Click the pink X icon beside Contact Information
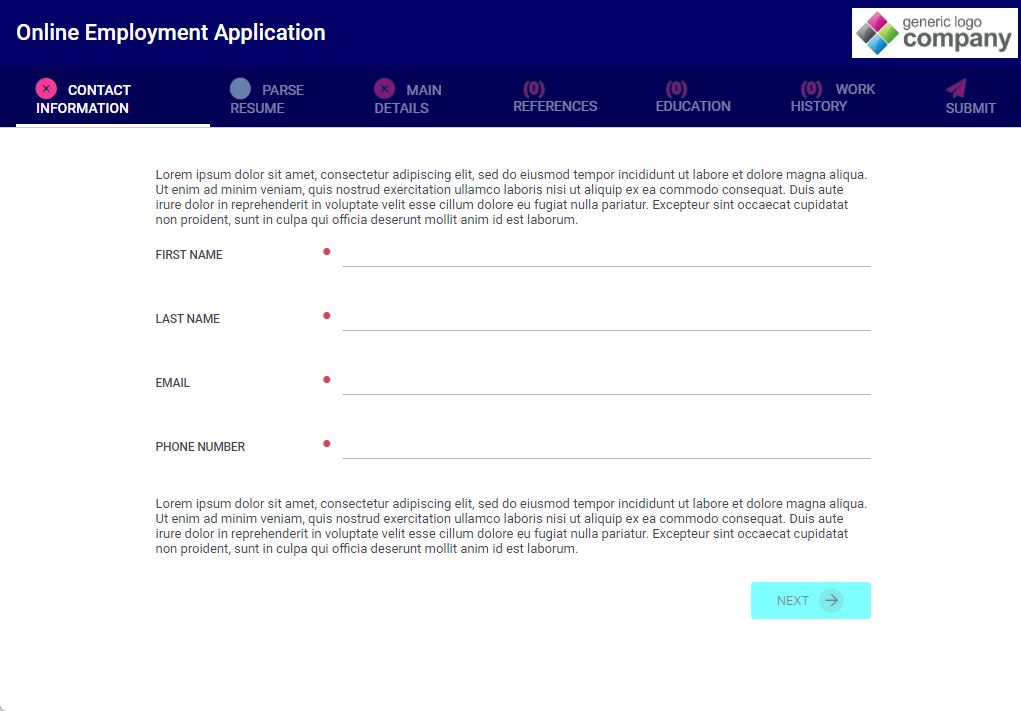Screen dimensions: 1021x711 pos(46,88)
